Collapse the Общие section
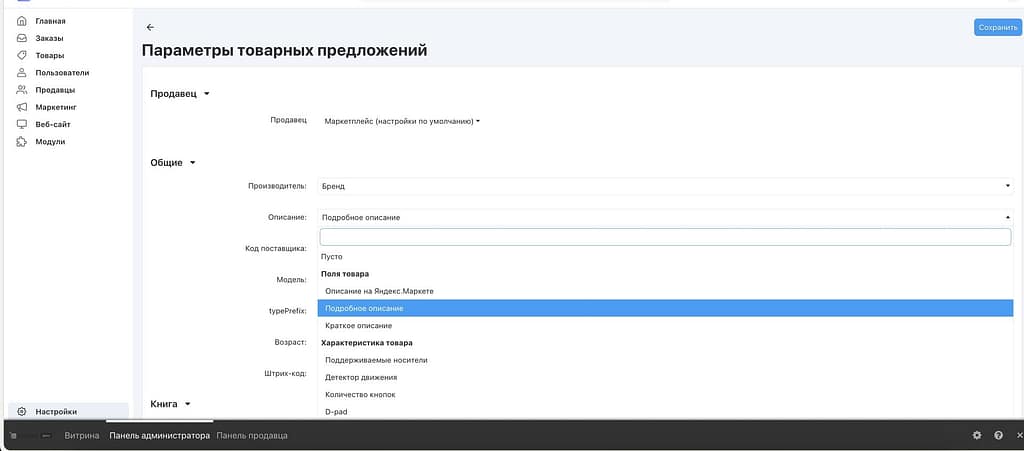The width and height of the screenshot is (1024, 451). tap(172, 163)
